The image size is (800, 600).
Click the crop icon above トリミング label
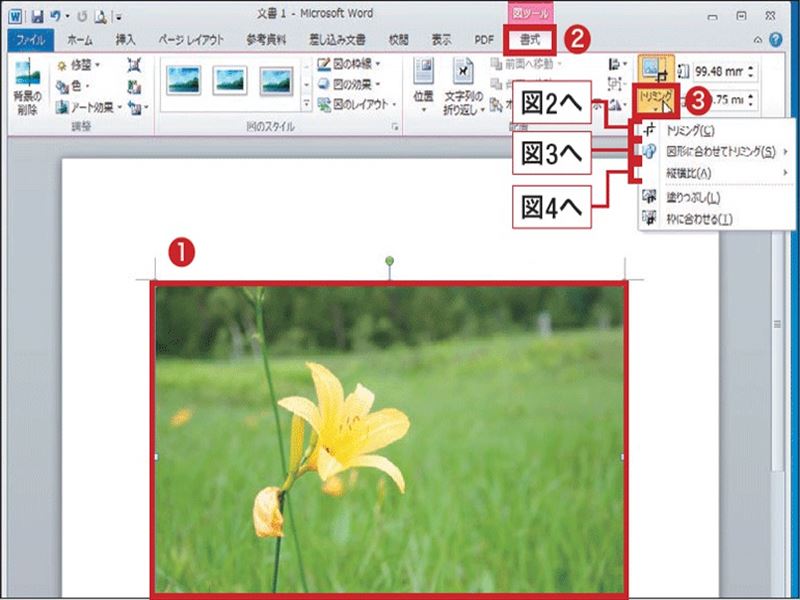tap(656, 70)
